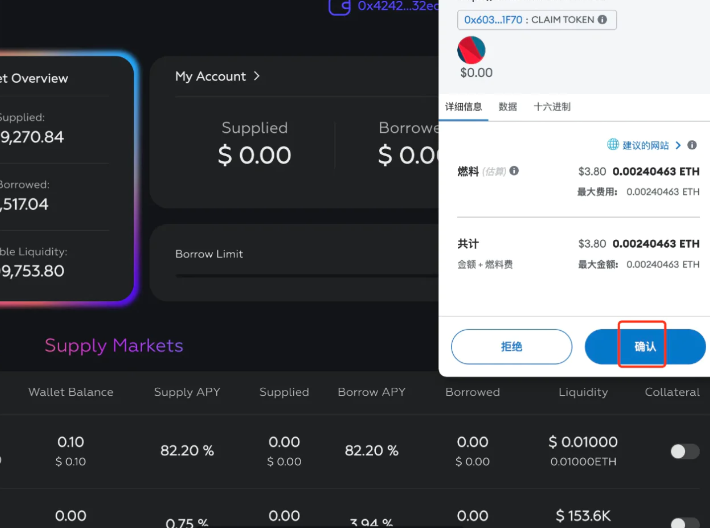Open contract address 0x603...1F70
The image size is (710, 528).
[493, 20]
